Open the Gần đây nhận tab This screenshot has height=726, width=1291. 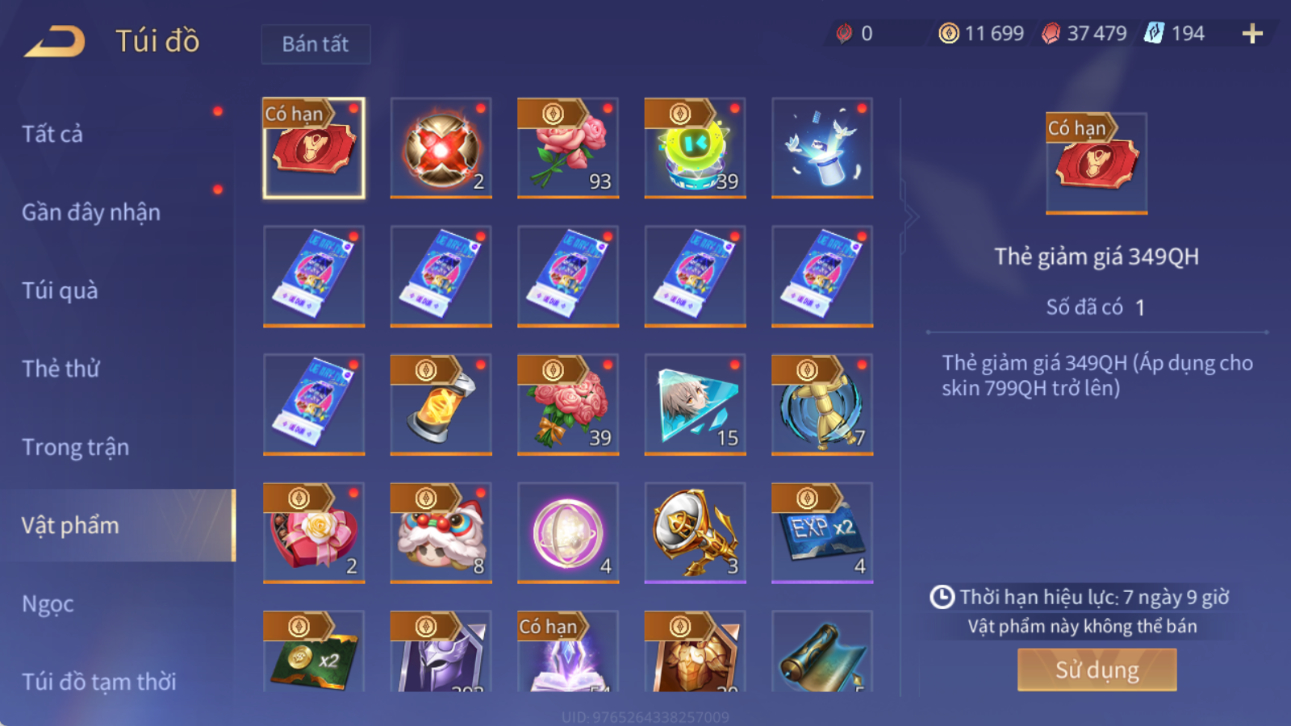point(91,212)
